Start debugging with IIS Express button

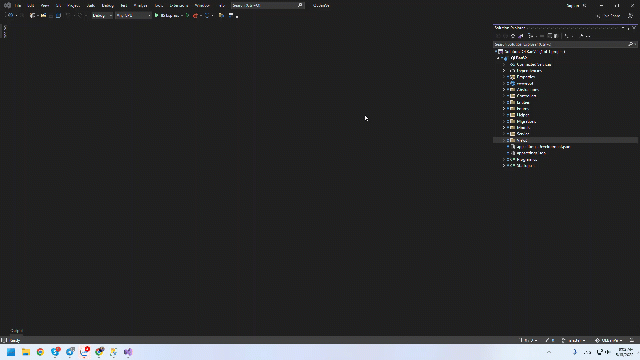click(167, 16)
